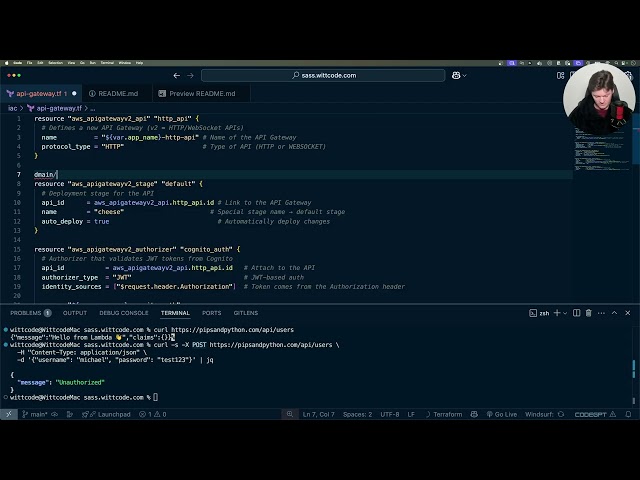Open the Output panel tab
The width and height of the screenshot is (640, 480).
[x=75, y=313]
